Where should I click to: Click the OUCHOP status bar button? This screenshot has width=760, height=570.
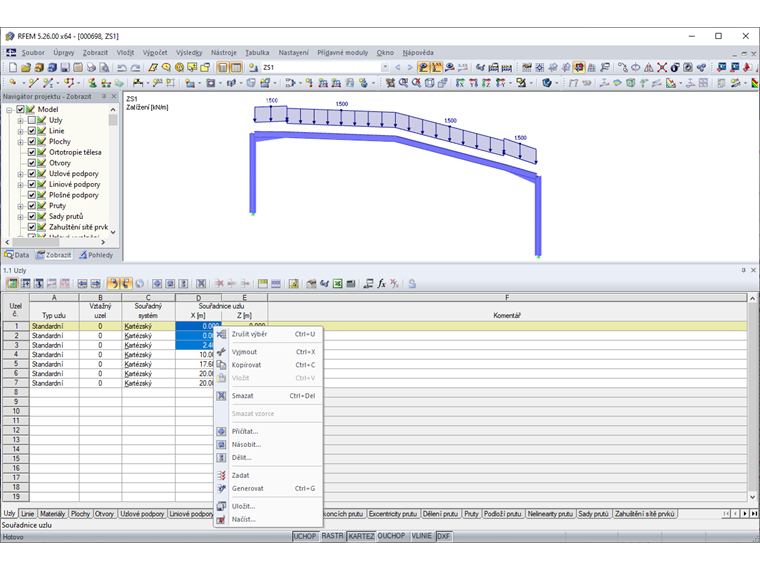pos(391,536)
